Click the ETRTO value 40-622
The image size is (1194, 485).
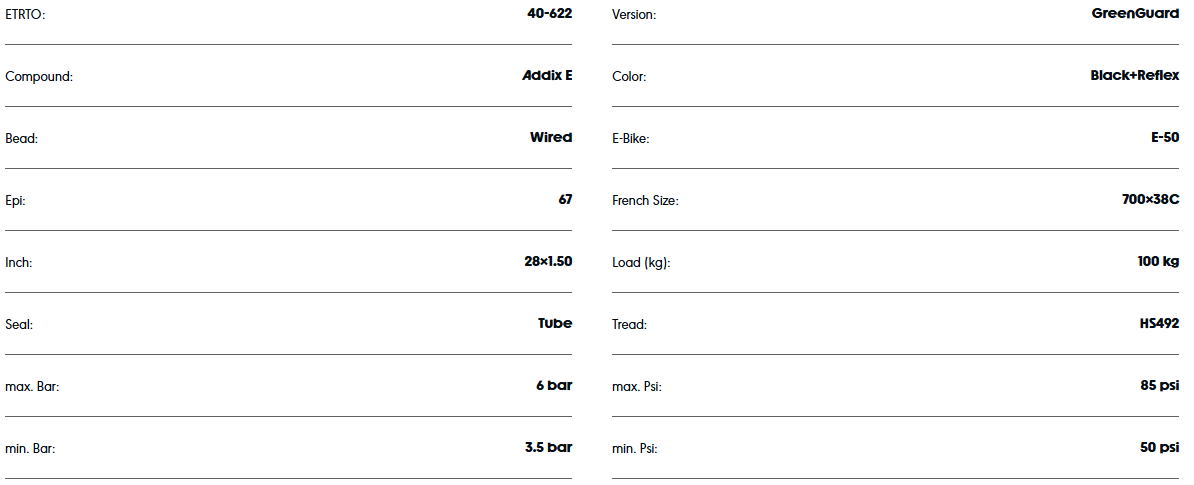coord(549,14)
